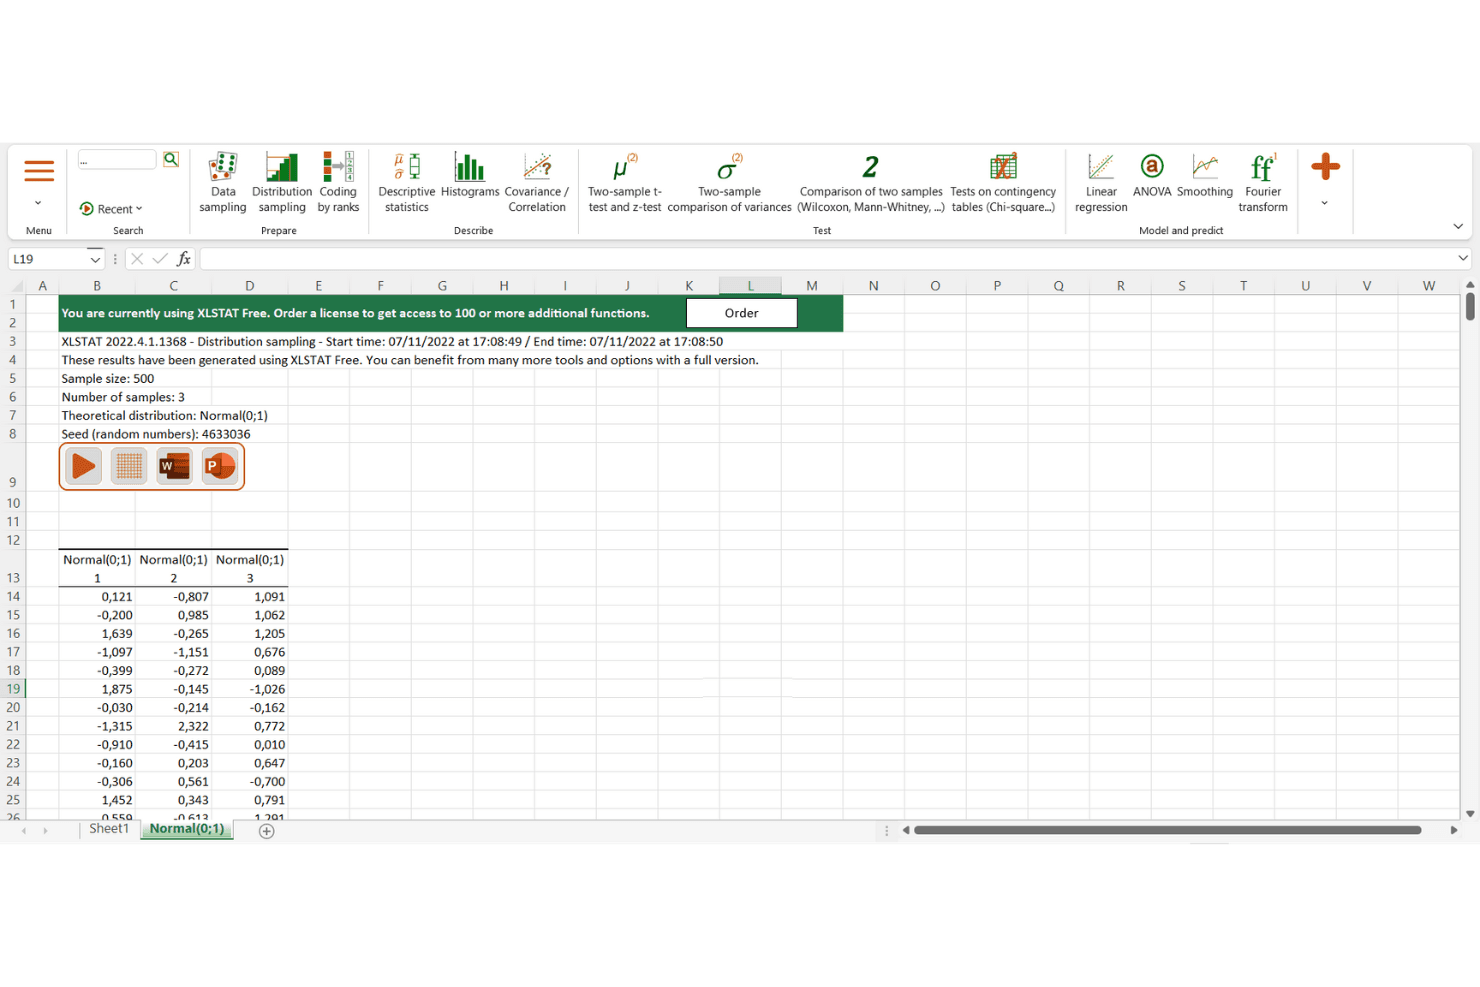1480x987 pixels.
Task: Click the orange grid icon button
Action: pyautogui.click(x=129, y=466)
